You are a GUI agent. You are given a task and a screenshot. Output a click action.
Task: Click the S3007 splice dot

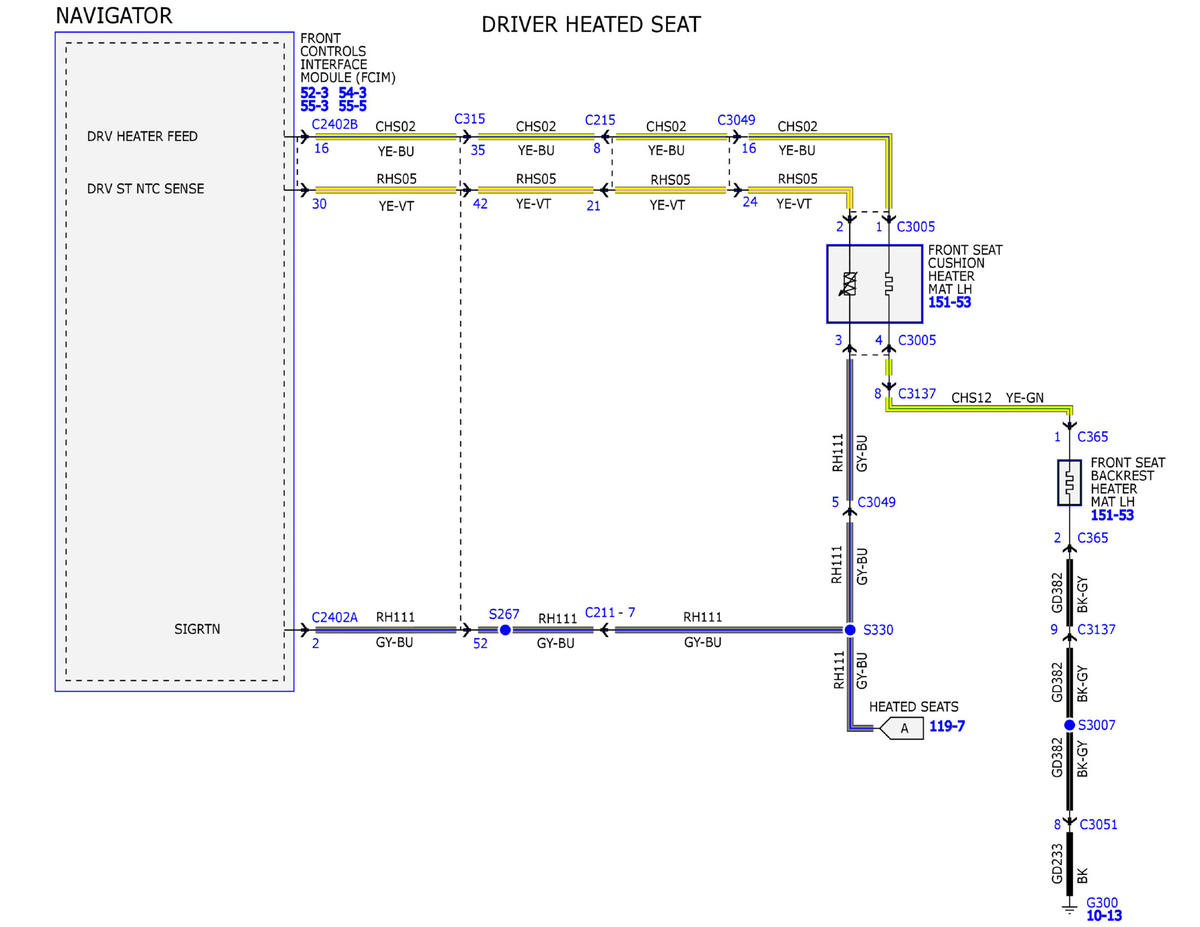1069,725
